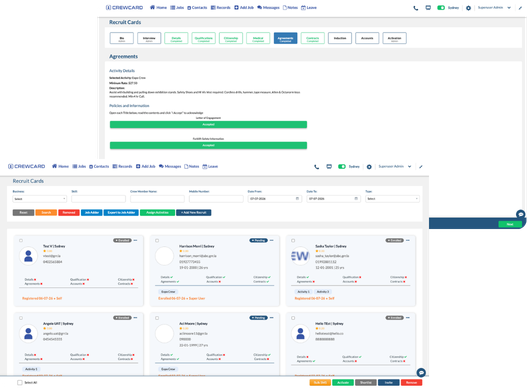
Task: Click the orange Search button
Action: [x=46, y=212]
